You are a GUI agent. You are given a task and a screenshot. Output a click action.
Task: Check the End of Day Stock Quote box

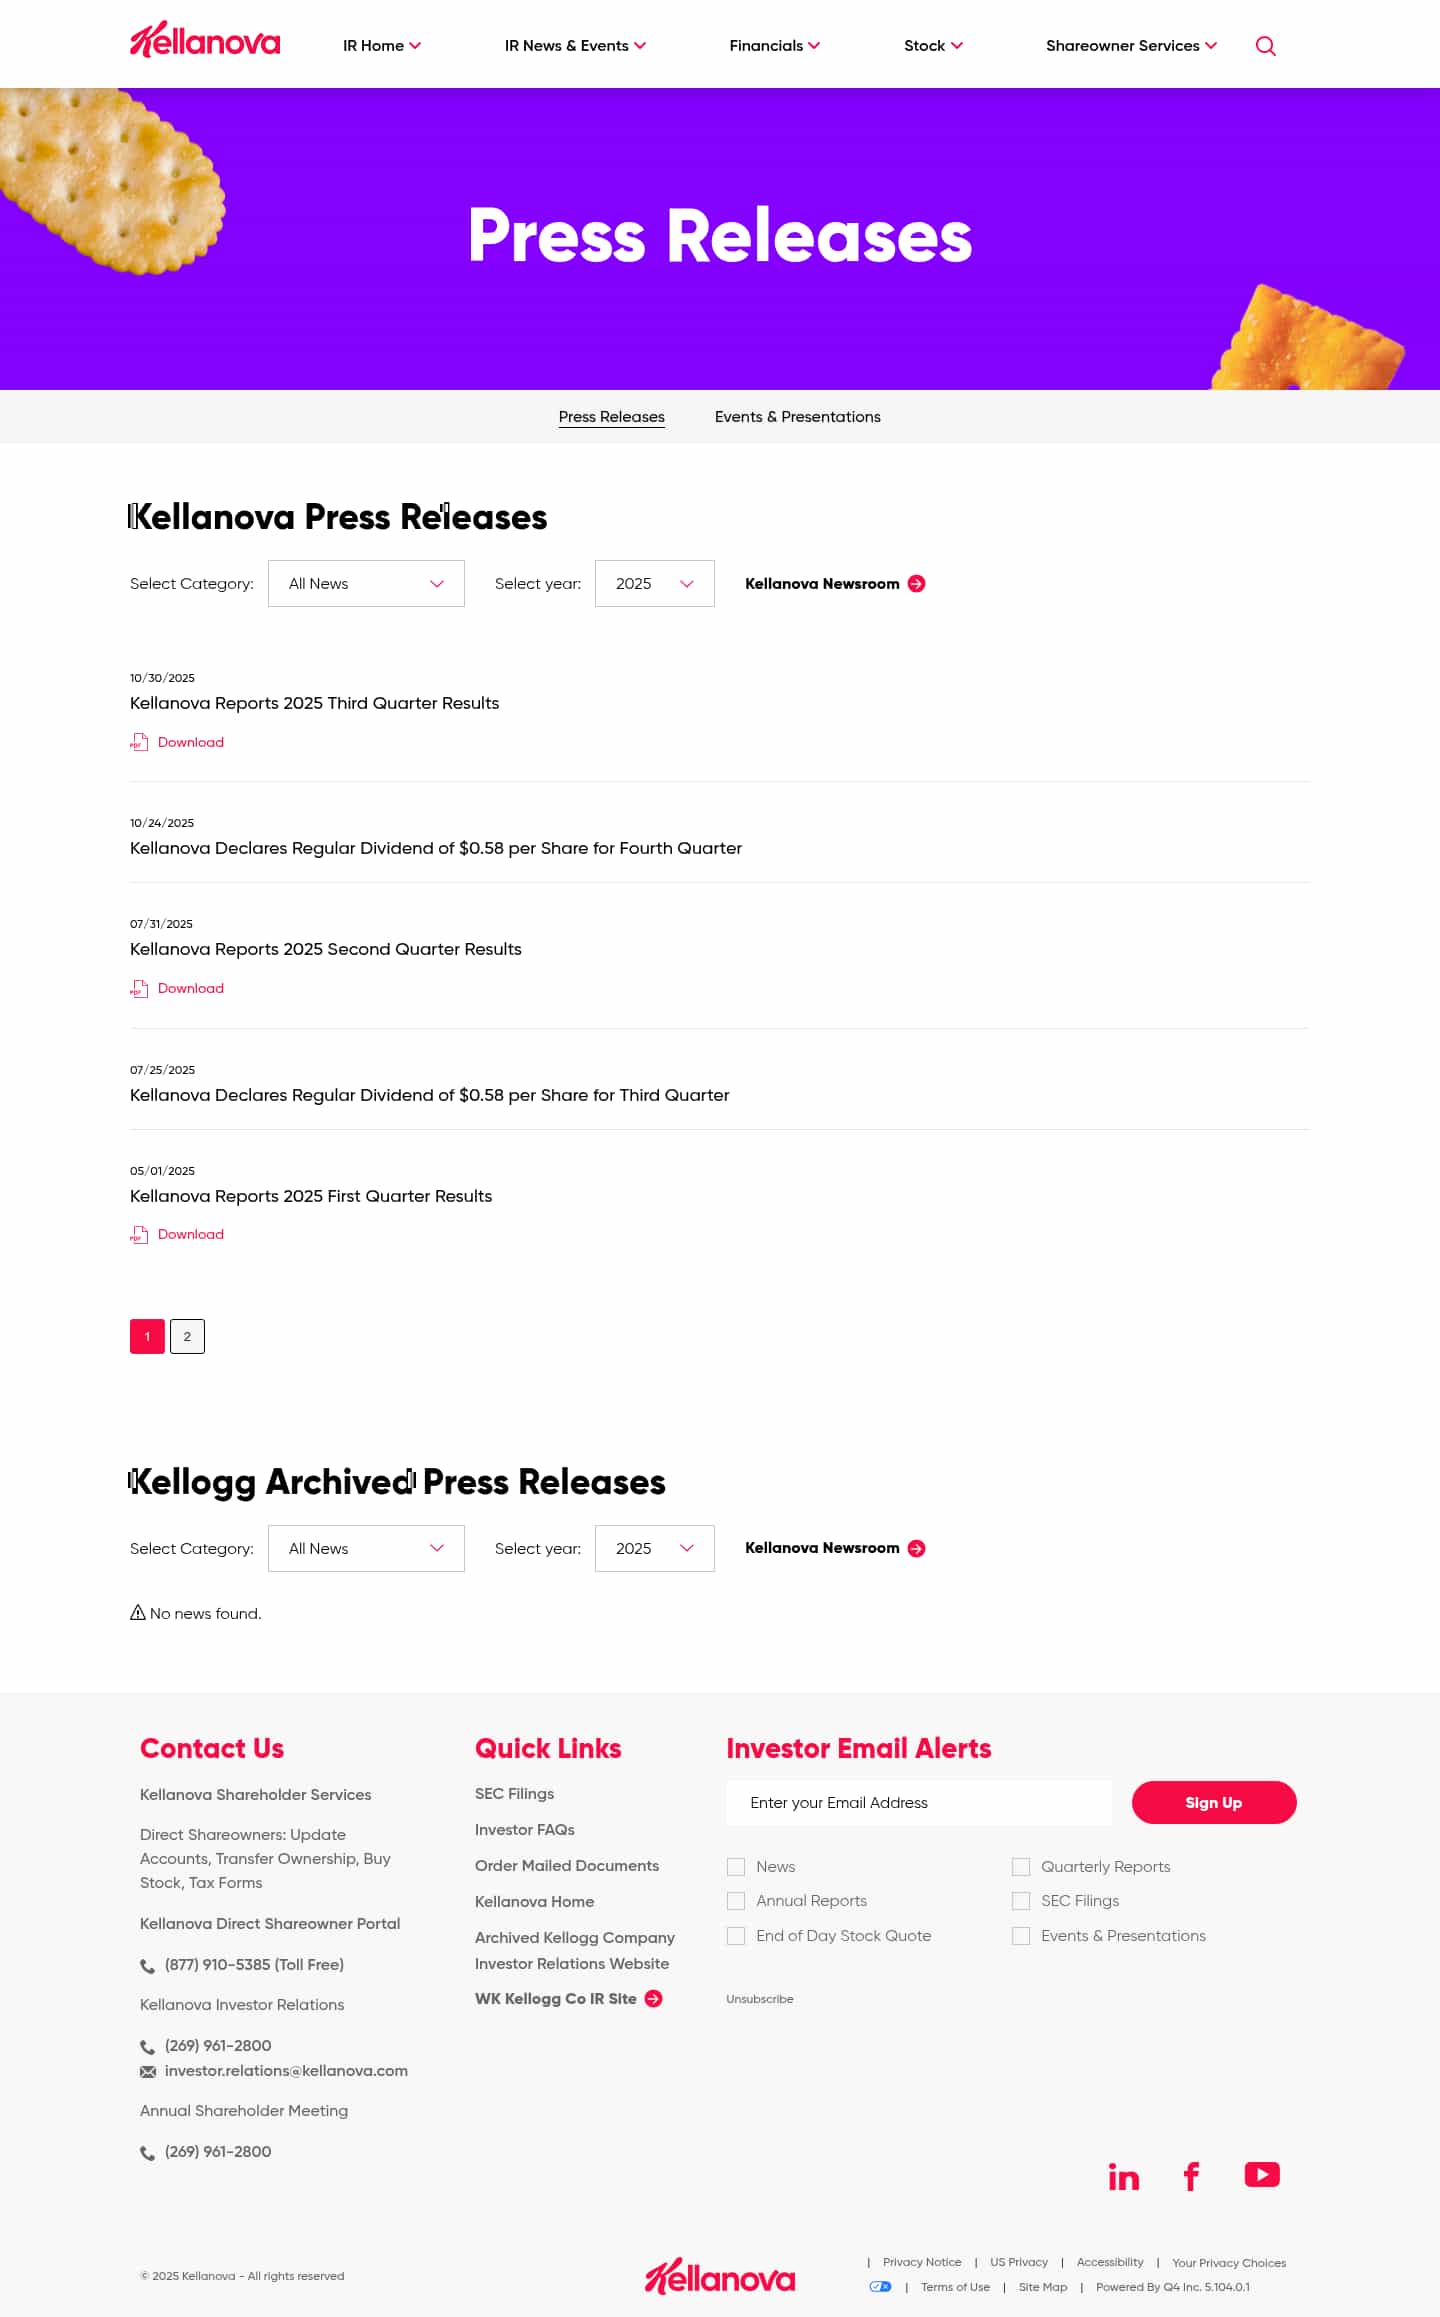pyautogui.click(x=736, y=1936)
